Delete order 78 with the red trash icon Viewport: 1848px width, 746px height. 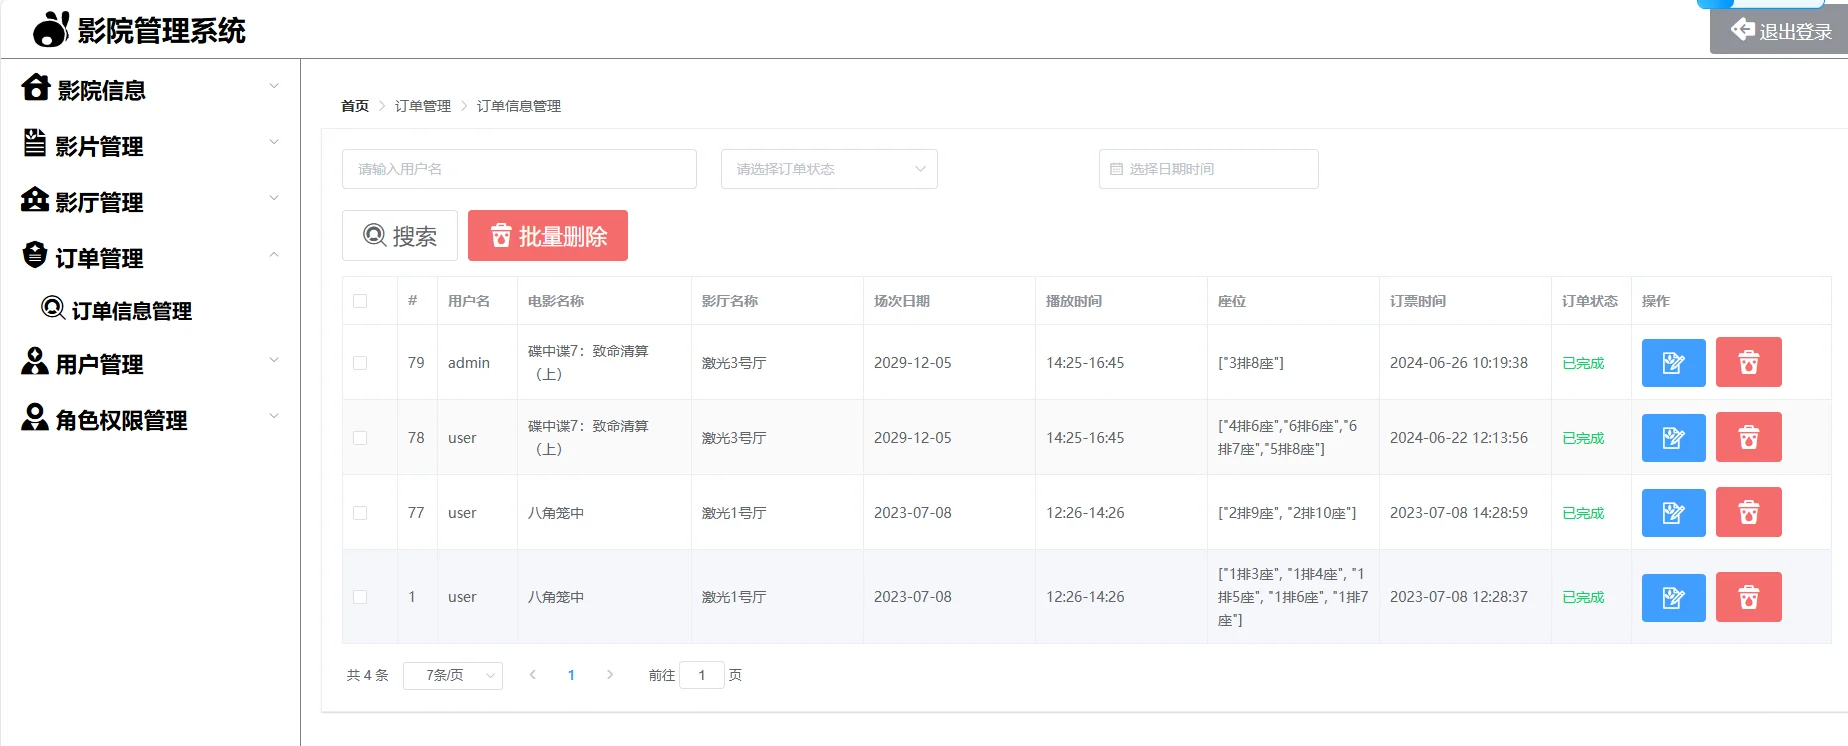[x=1749, y=437]
